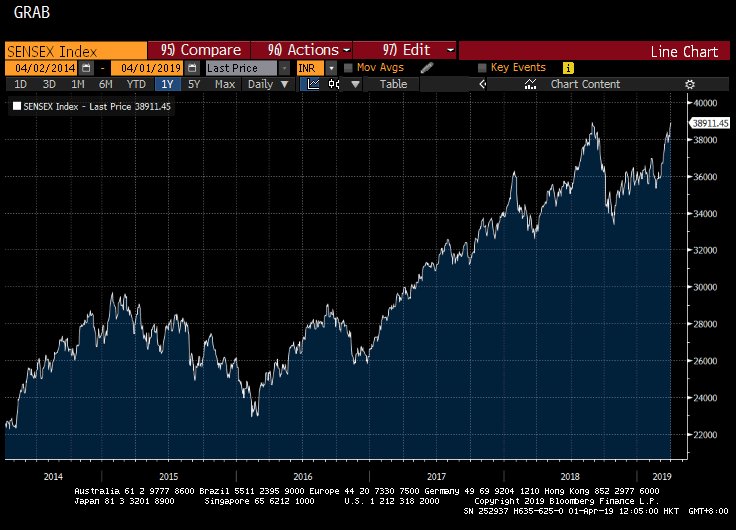Click the 2019 x-axis year label

662,476
